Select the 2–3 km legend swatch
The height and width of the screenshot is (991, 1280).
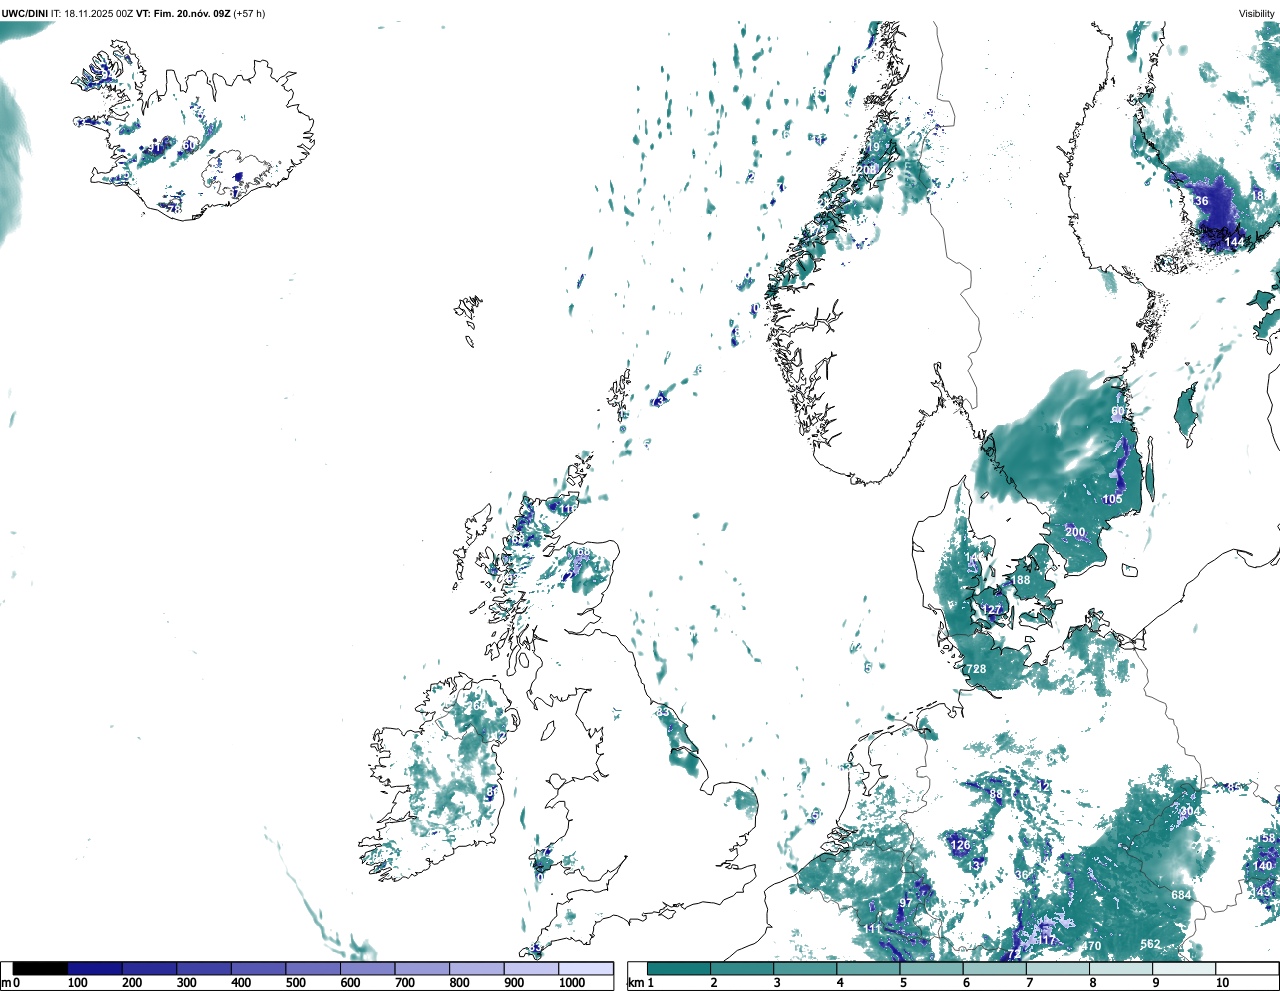742,968
